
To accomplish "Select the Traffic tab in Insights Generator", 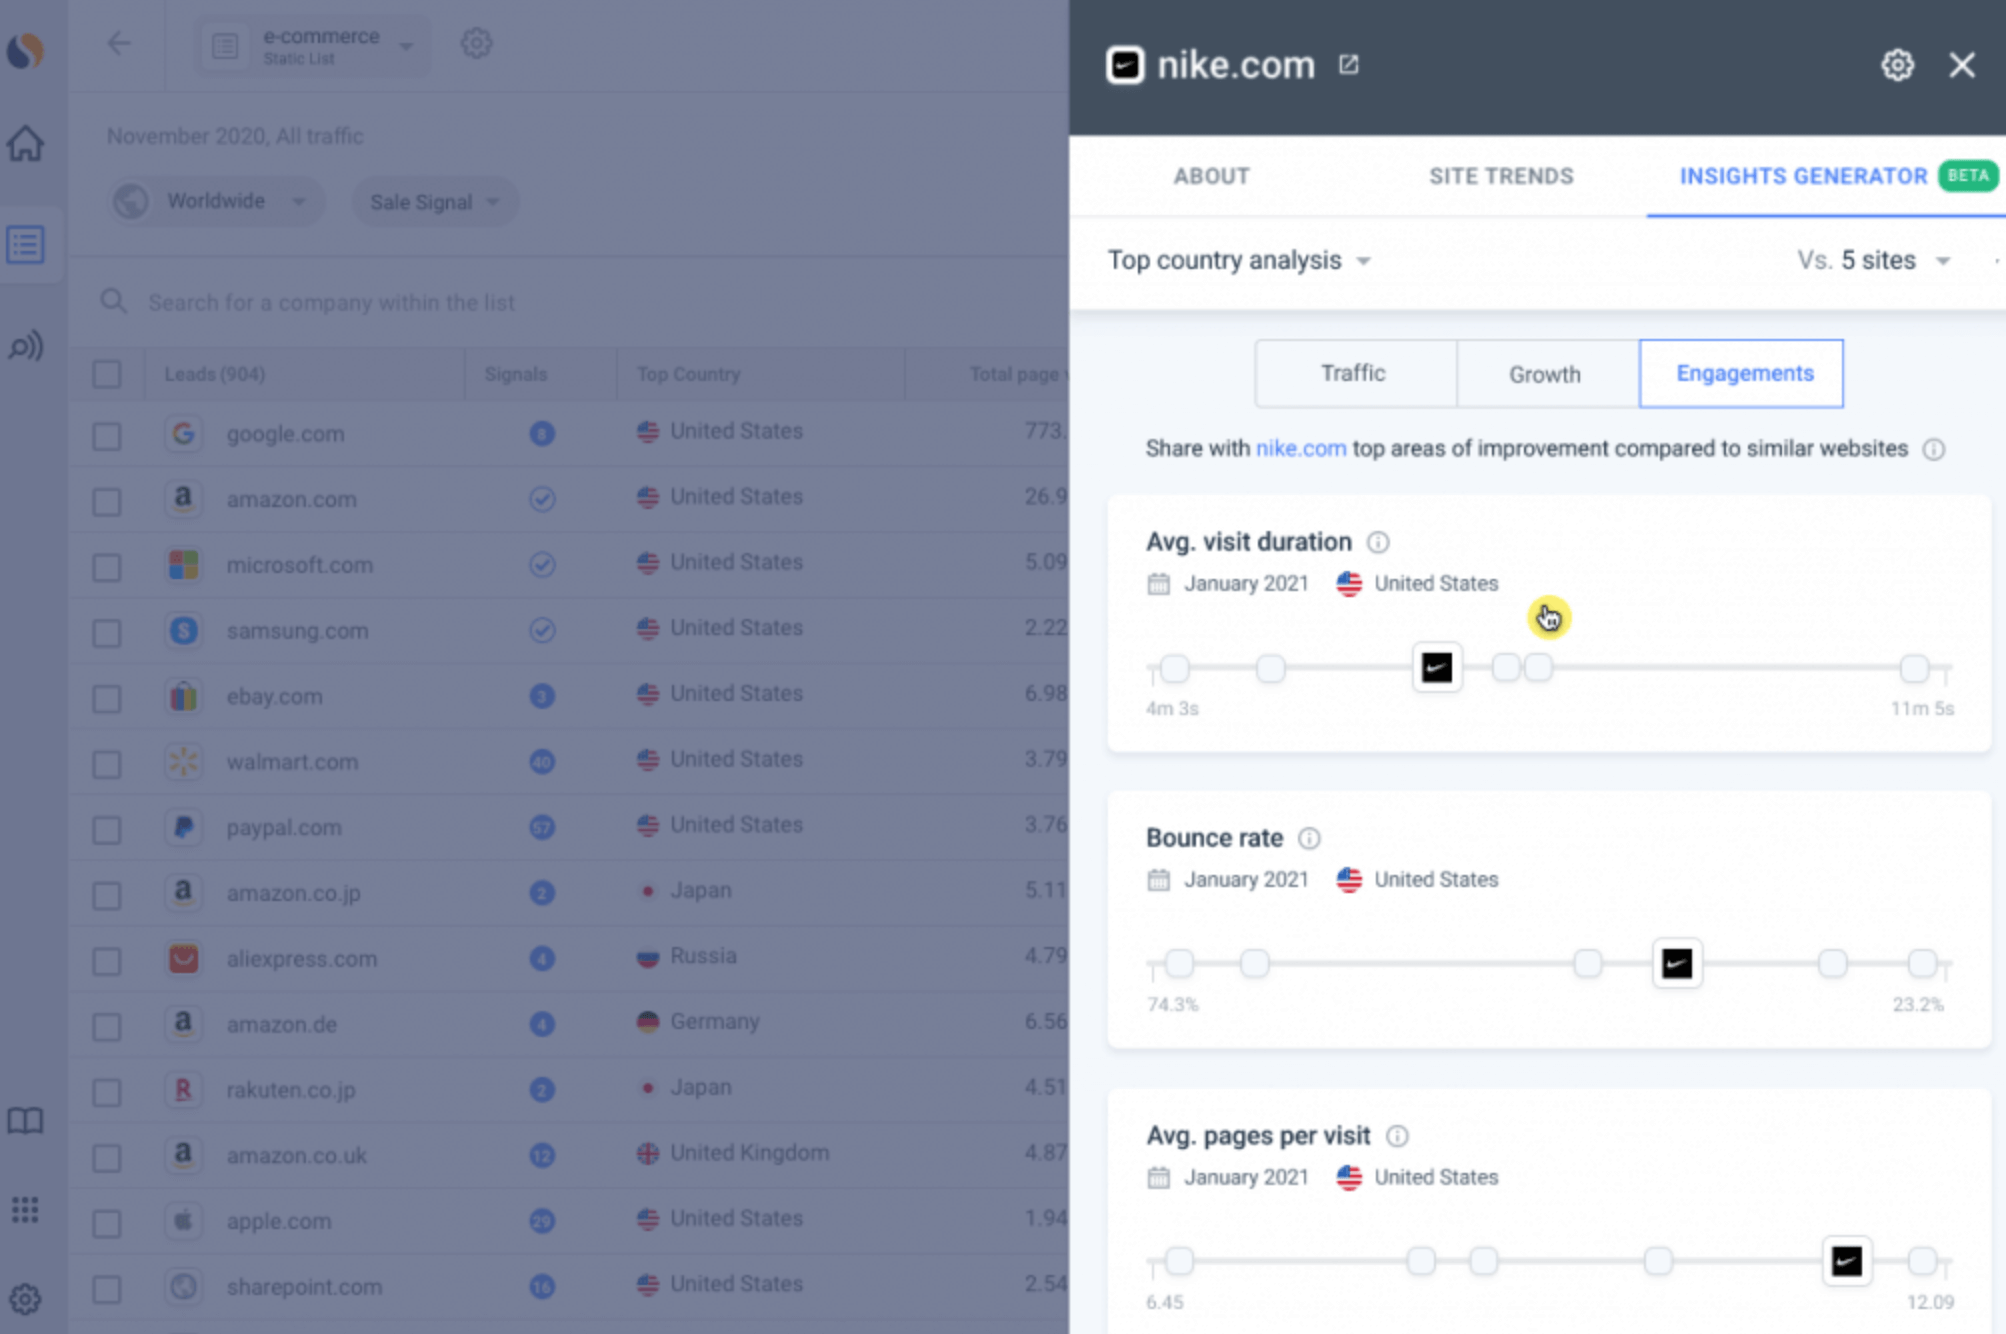I will coord(1351,374).
